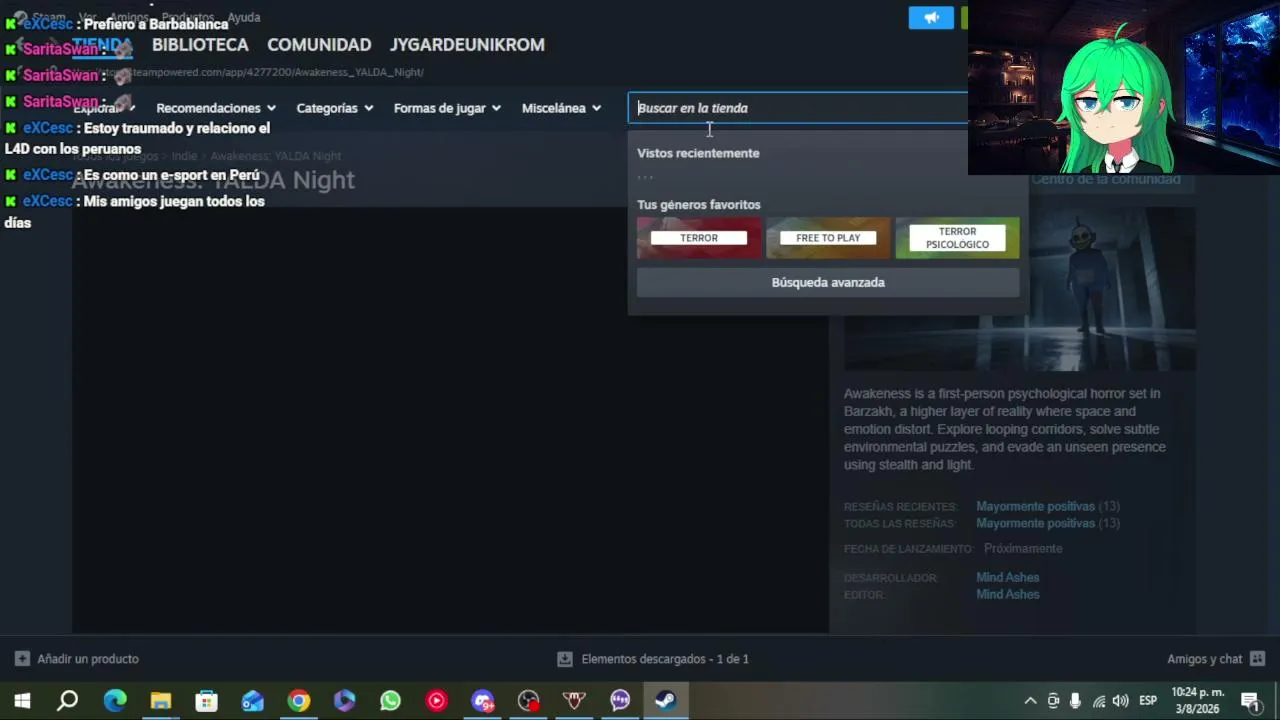Image resolution: width=1280 pixels, height=720 pixels.
Task: Open the Amigos y chat friends icon
Action: pyautogui.click(x=1258, y=659)
